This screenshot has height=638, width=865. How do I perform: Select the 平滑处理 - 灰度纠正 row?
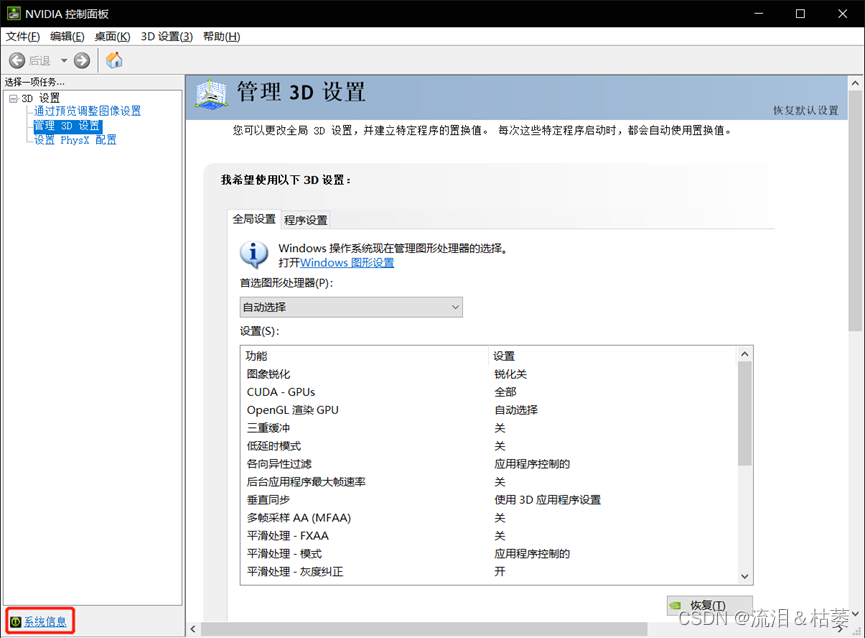click(x=489, y=571)
